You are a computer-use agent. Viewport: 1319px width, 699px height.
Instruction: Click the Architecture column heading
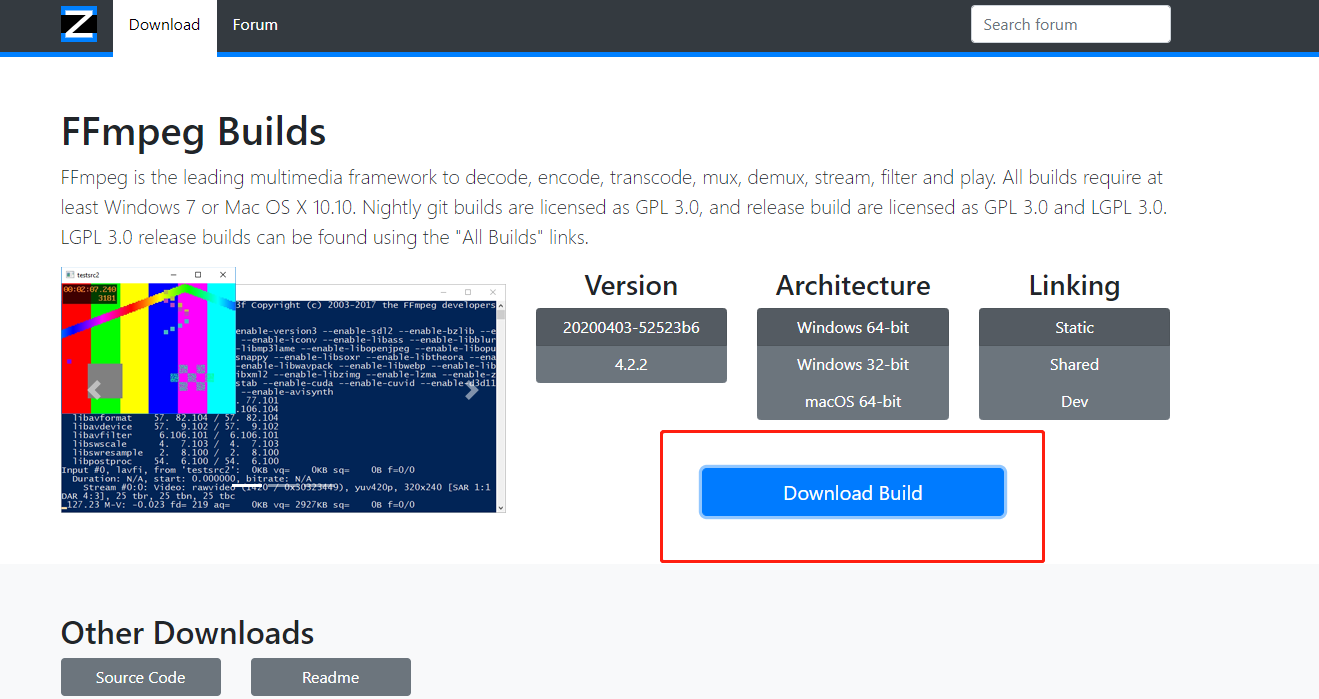click(853, 285)
